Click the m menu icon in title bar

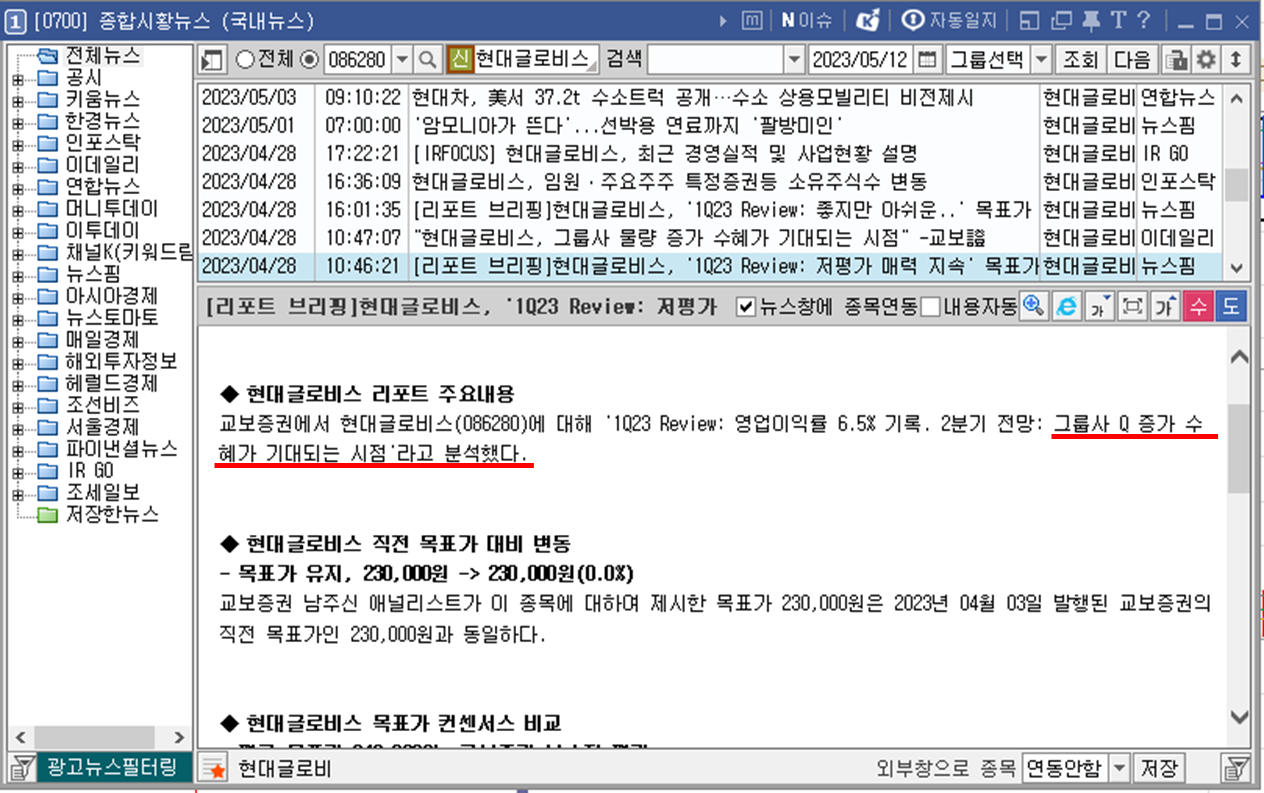coord(753,20)
